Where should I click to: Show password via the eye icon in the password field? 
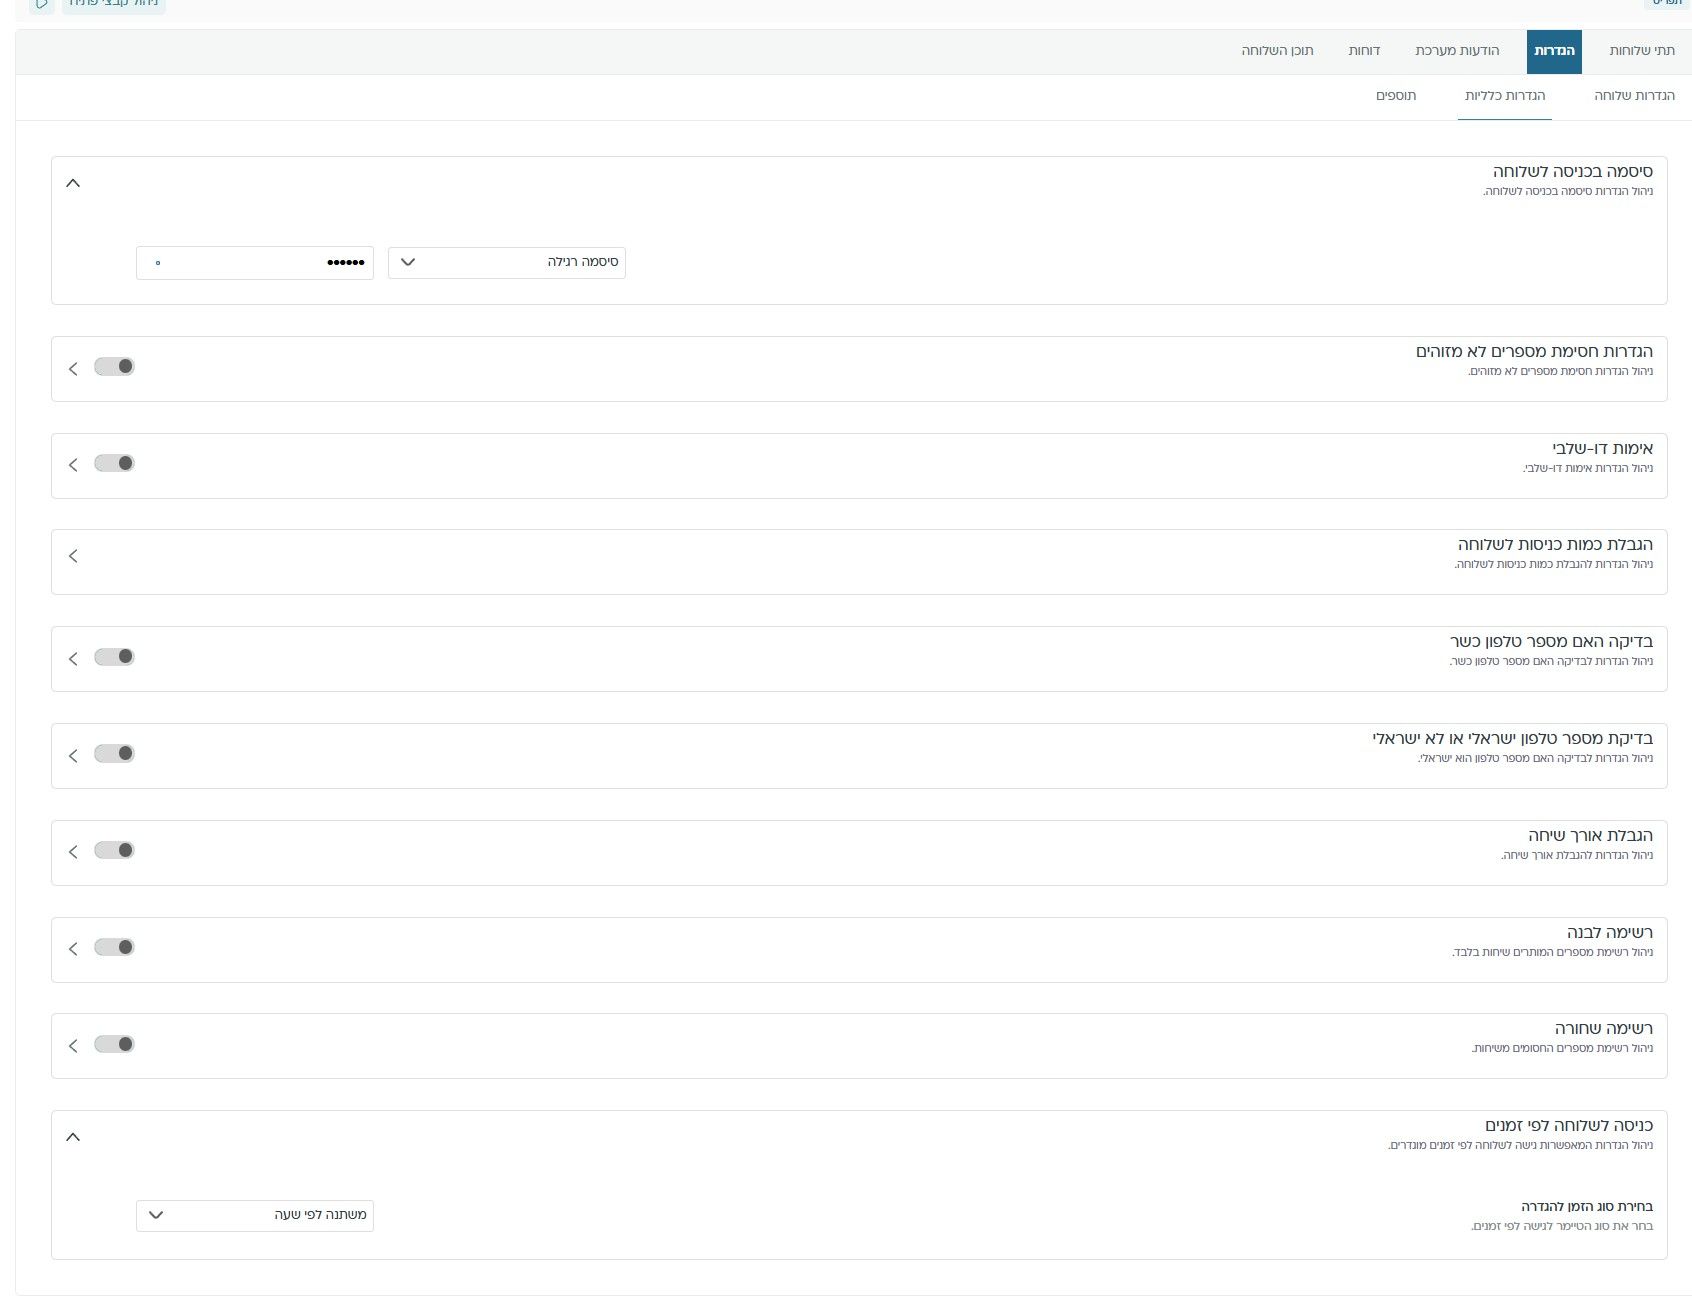158,263
